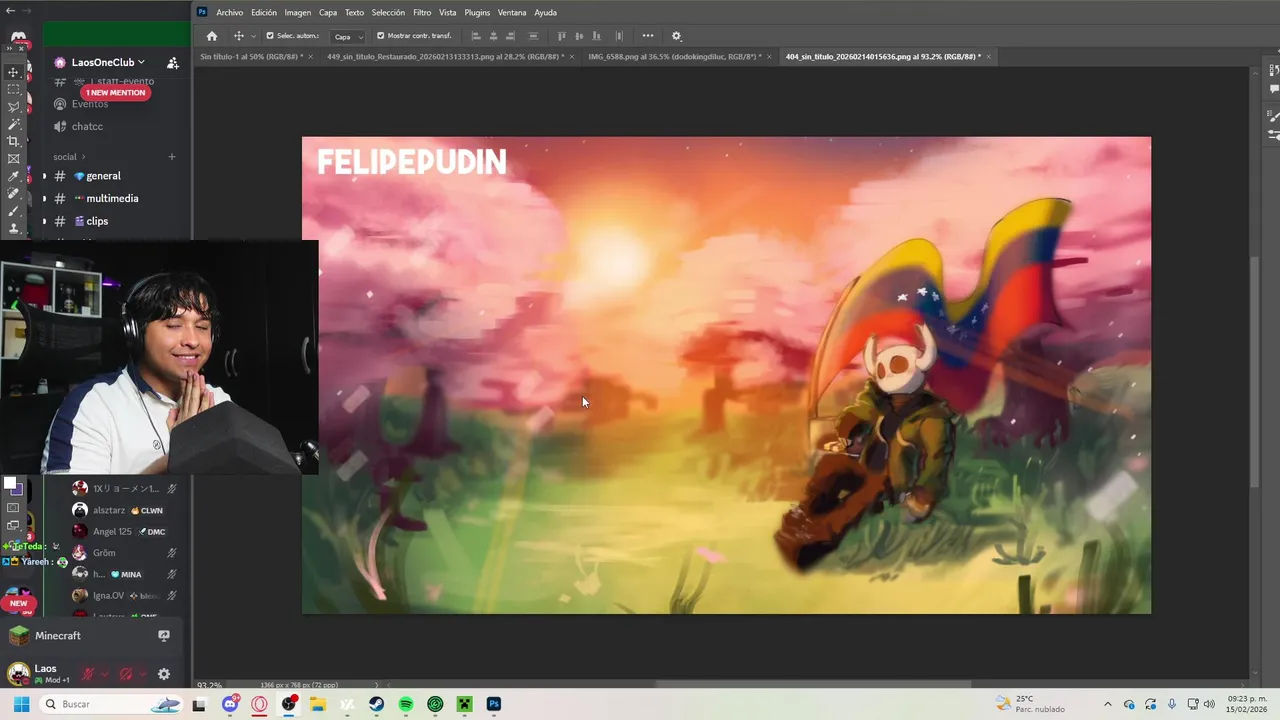This screenshot has width=1280, height=720.
Task: Align right edges in options bar
Action: pyautogui.click(x=510, y=36)
